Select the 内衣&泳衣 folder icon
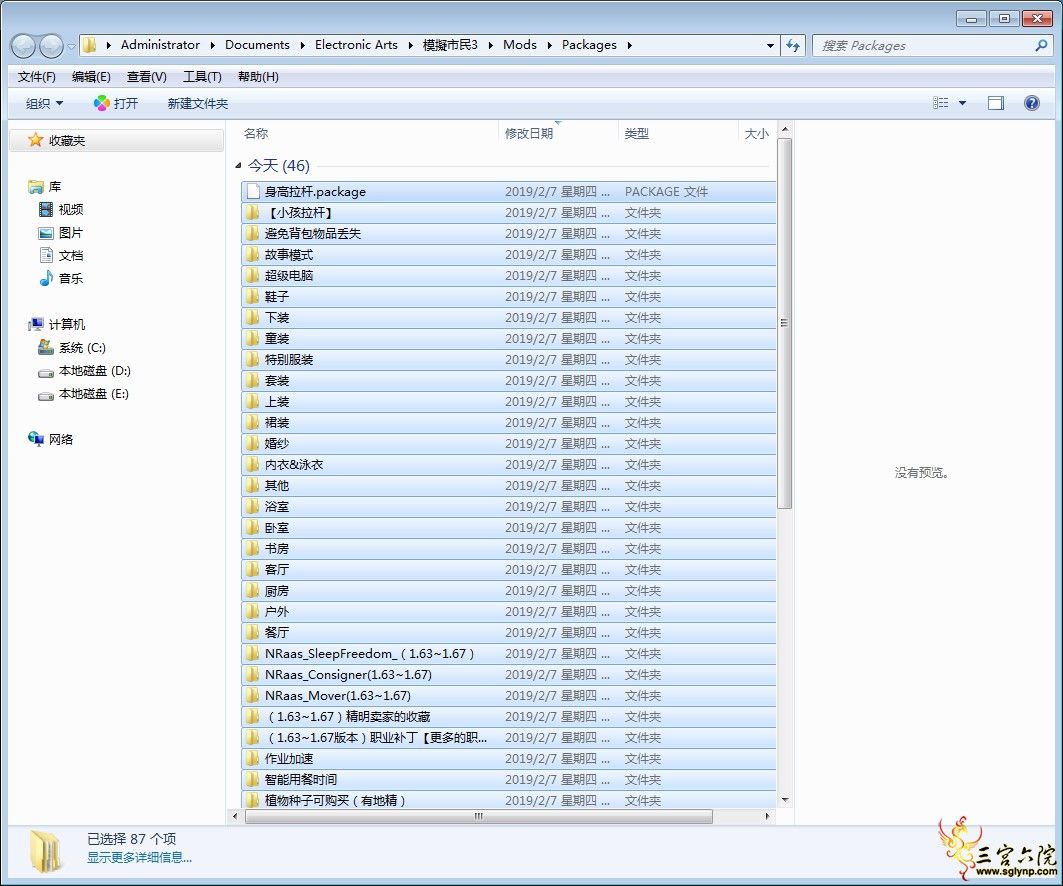Screen dimensions: 1063x886 (253, 465)
